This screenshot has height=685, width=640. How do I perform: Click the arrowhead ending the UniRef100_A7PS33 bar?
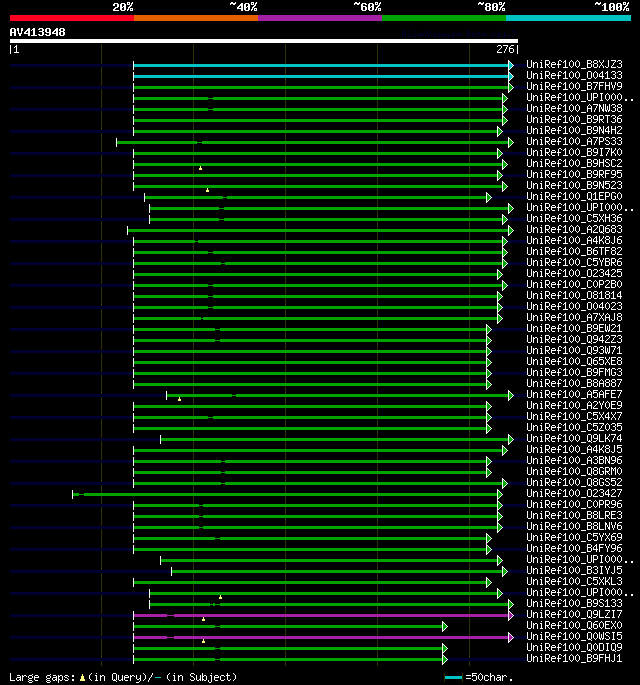point(511,142)
